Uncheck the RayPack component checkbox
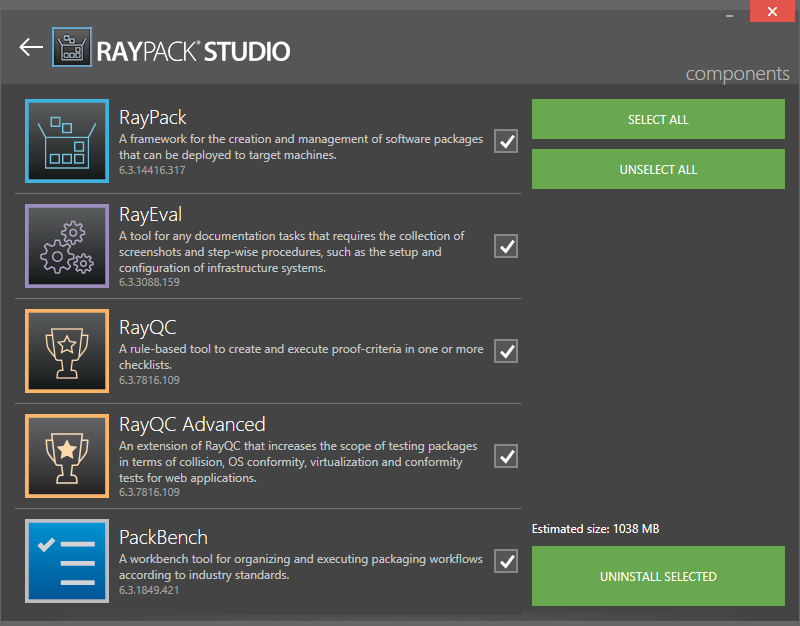The height and width of the screenshot is (626, 800). click(x=507, y=142)
